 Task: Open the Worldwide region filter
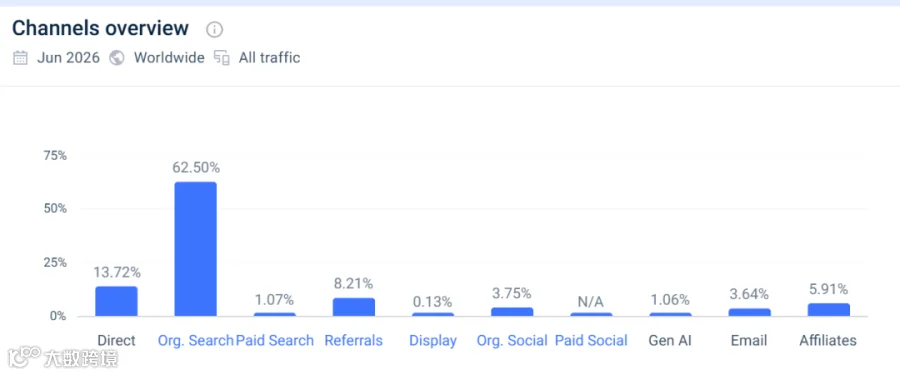pos(169,58)
